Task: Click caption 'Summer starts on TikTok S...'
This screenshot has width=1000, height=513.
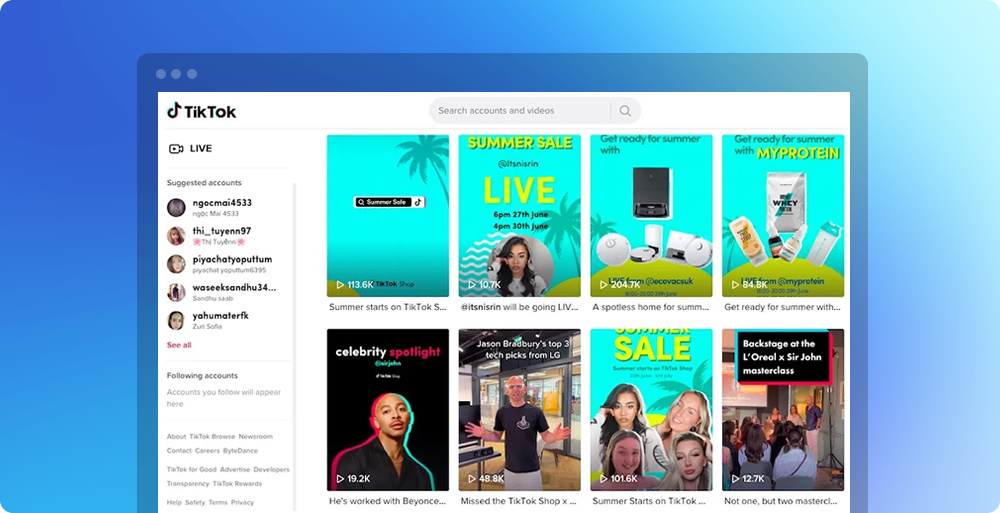Action: click(x=388, y=307)
